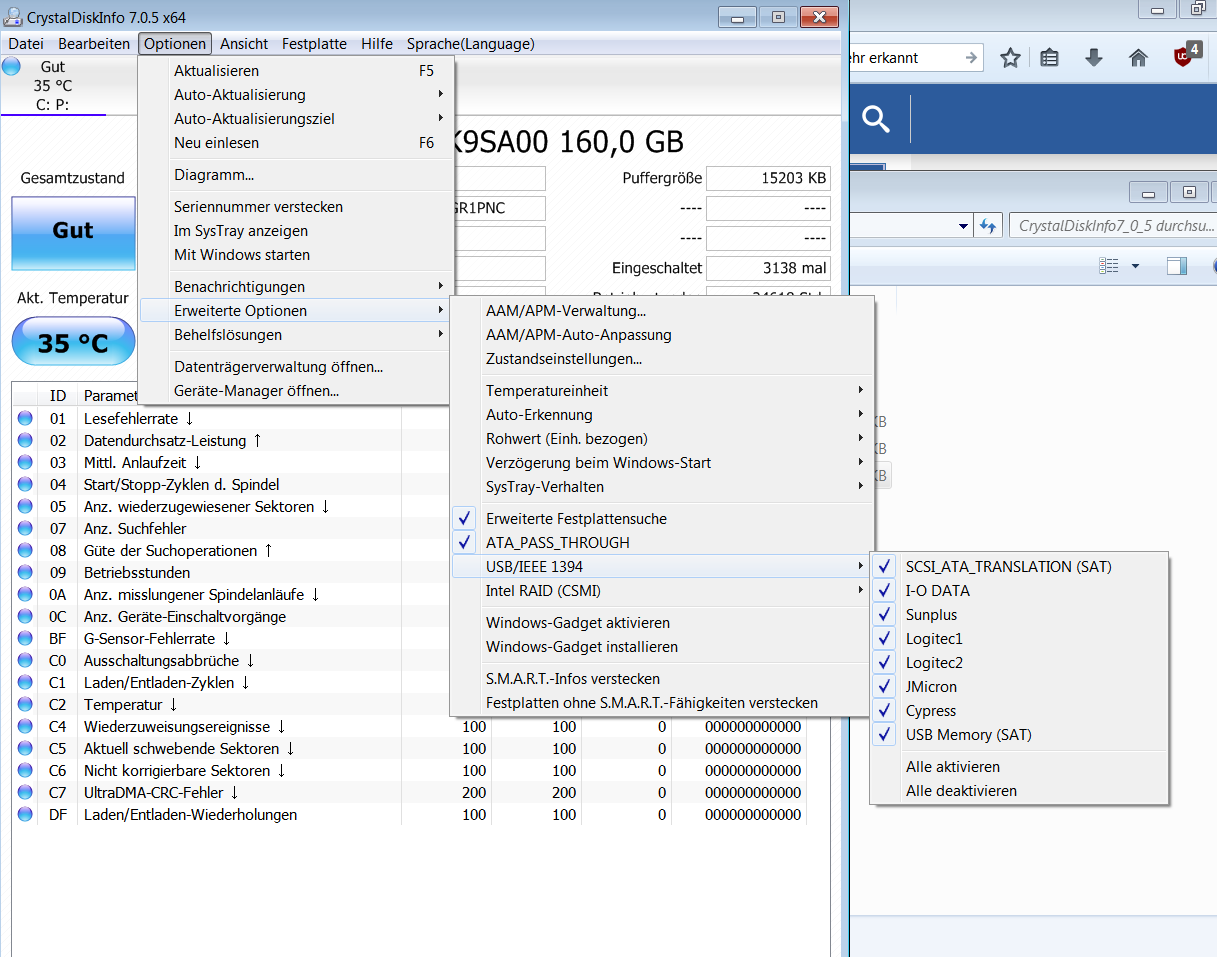Expand the Intel RAID (CSMI) submenu
Image resolution: width=1217 pixels, height=957 pixels.
(662, 590)
